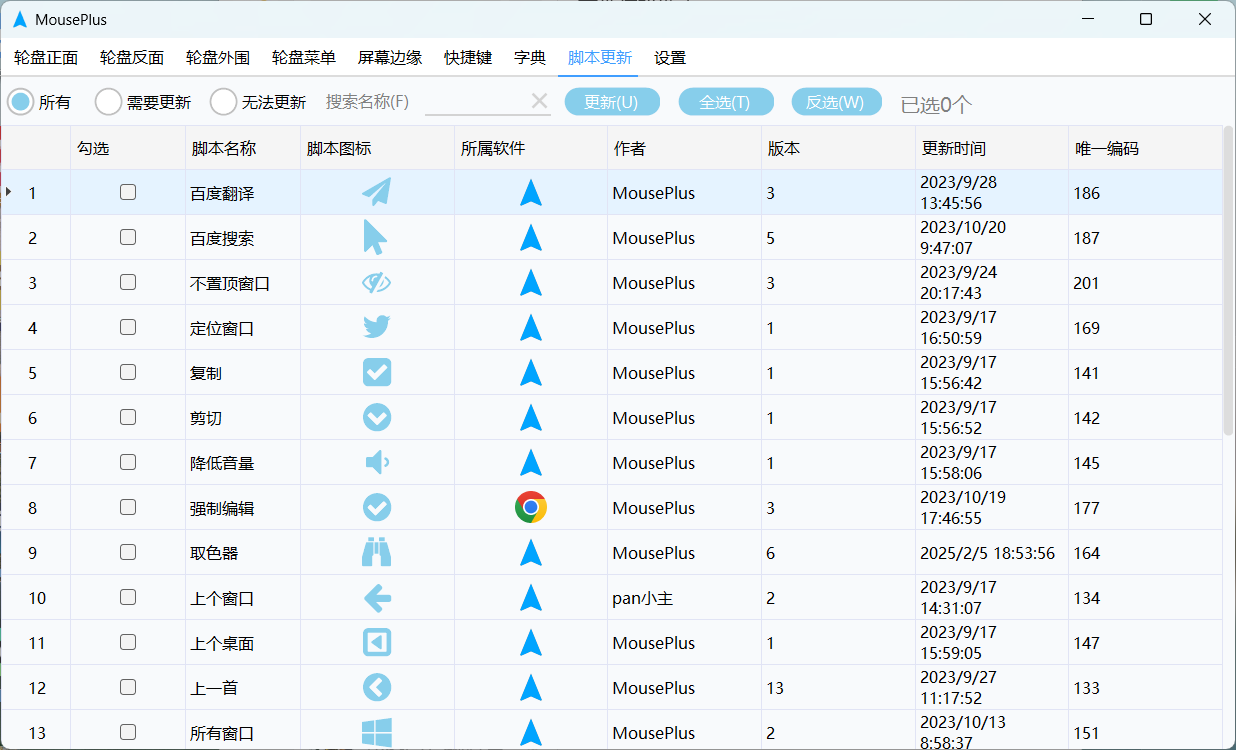Screen dimensions: 1236x750
Task: Click the Windows logo icon for 所有窗口
Action: (x=377, y=732)
